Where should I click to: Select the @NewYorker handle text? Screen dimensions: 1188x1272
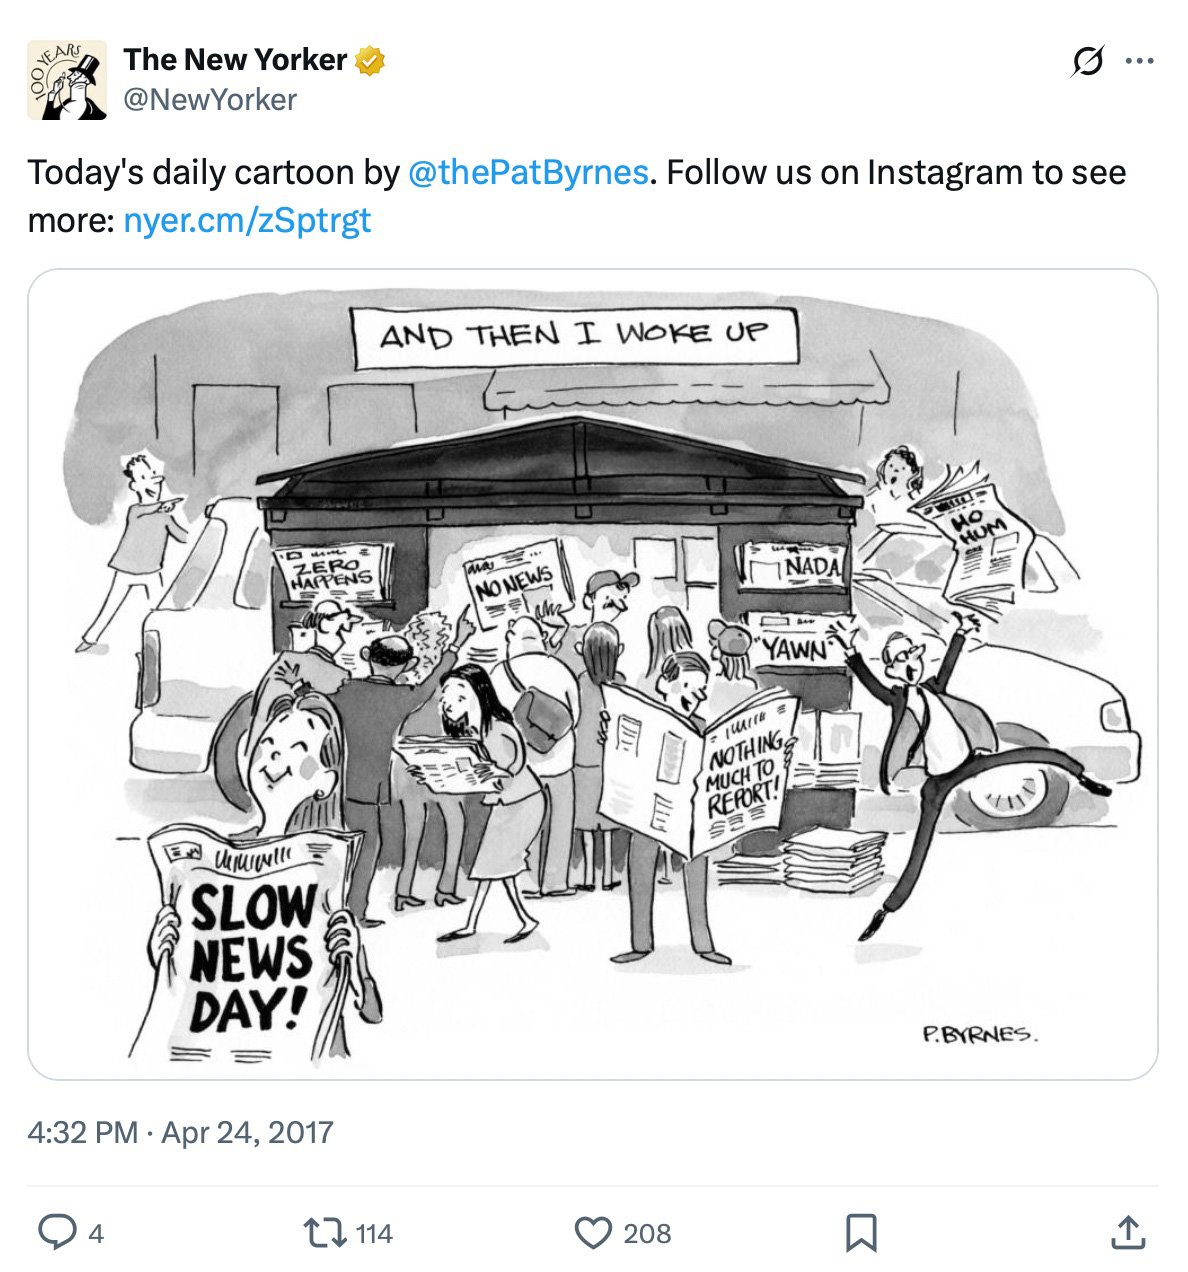click(x=210, y=98)
